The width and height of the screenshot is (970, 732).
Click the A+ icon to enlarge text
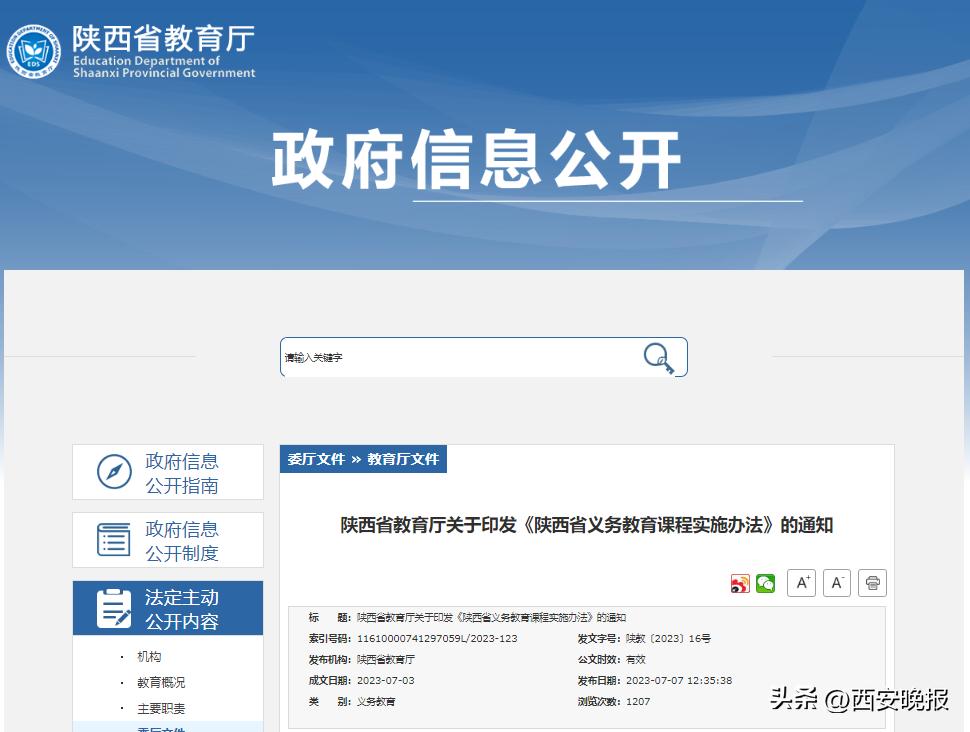point(801,582)
